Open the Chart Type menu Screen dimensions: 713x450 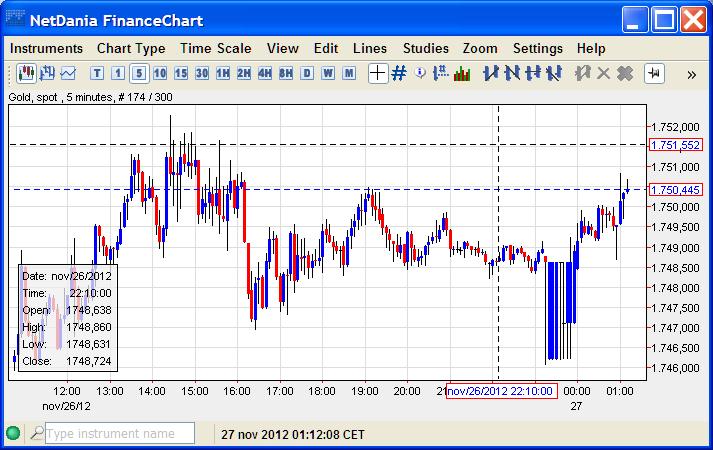point(131,49)
